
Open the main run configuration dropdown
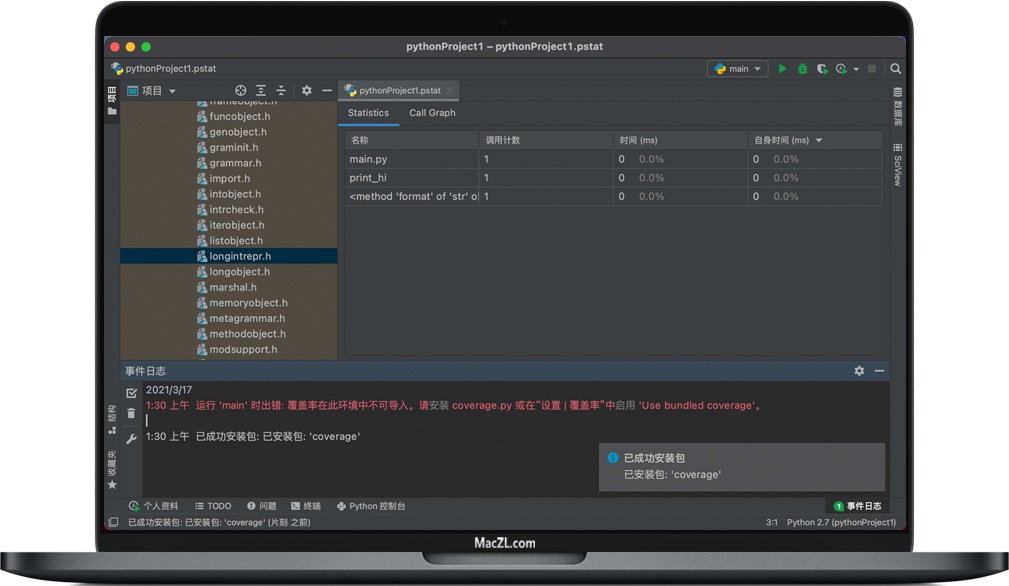[x=737, y=68]
